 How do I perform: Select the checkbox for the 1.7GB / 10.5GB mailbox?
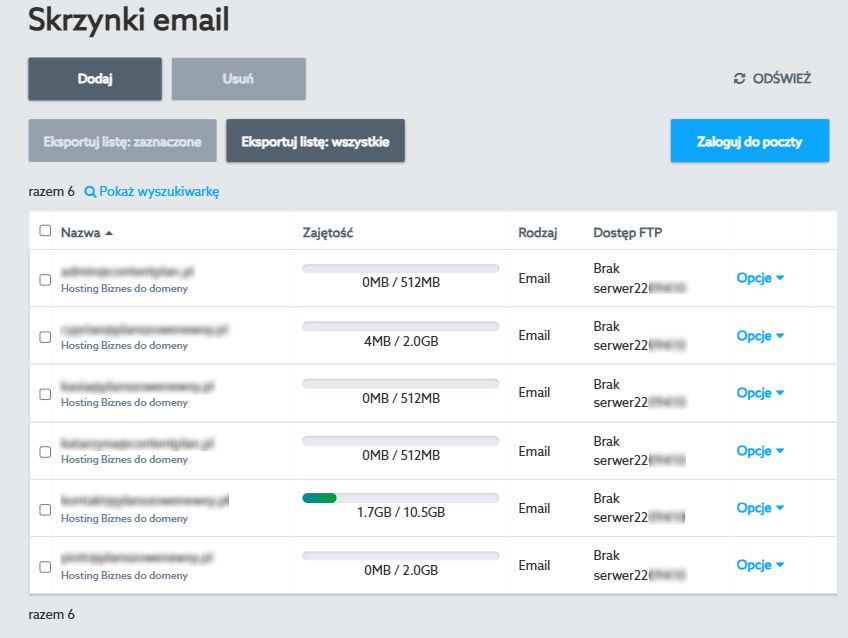click(x=45, y=509)
